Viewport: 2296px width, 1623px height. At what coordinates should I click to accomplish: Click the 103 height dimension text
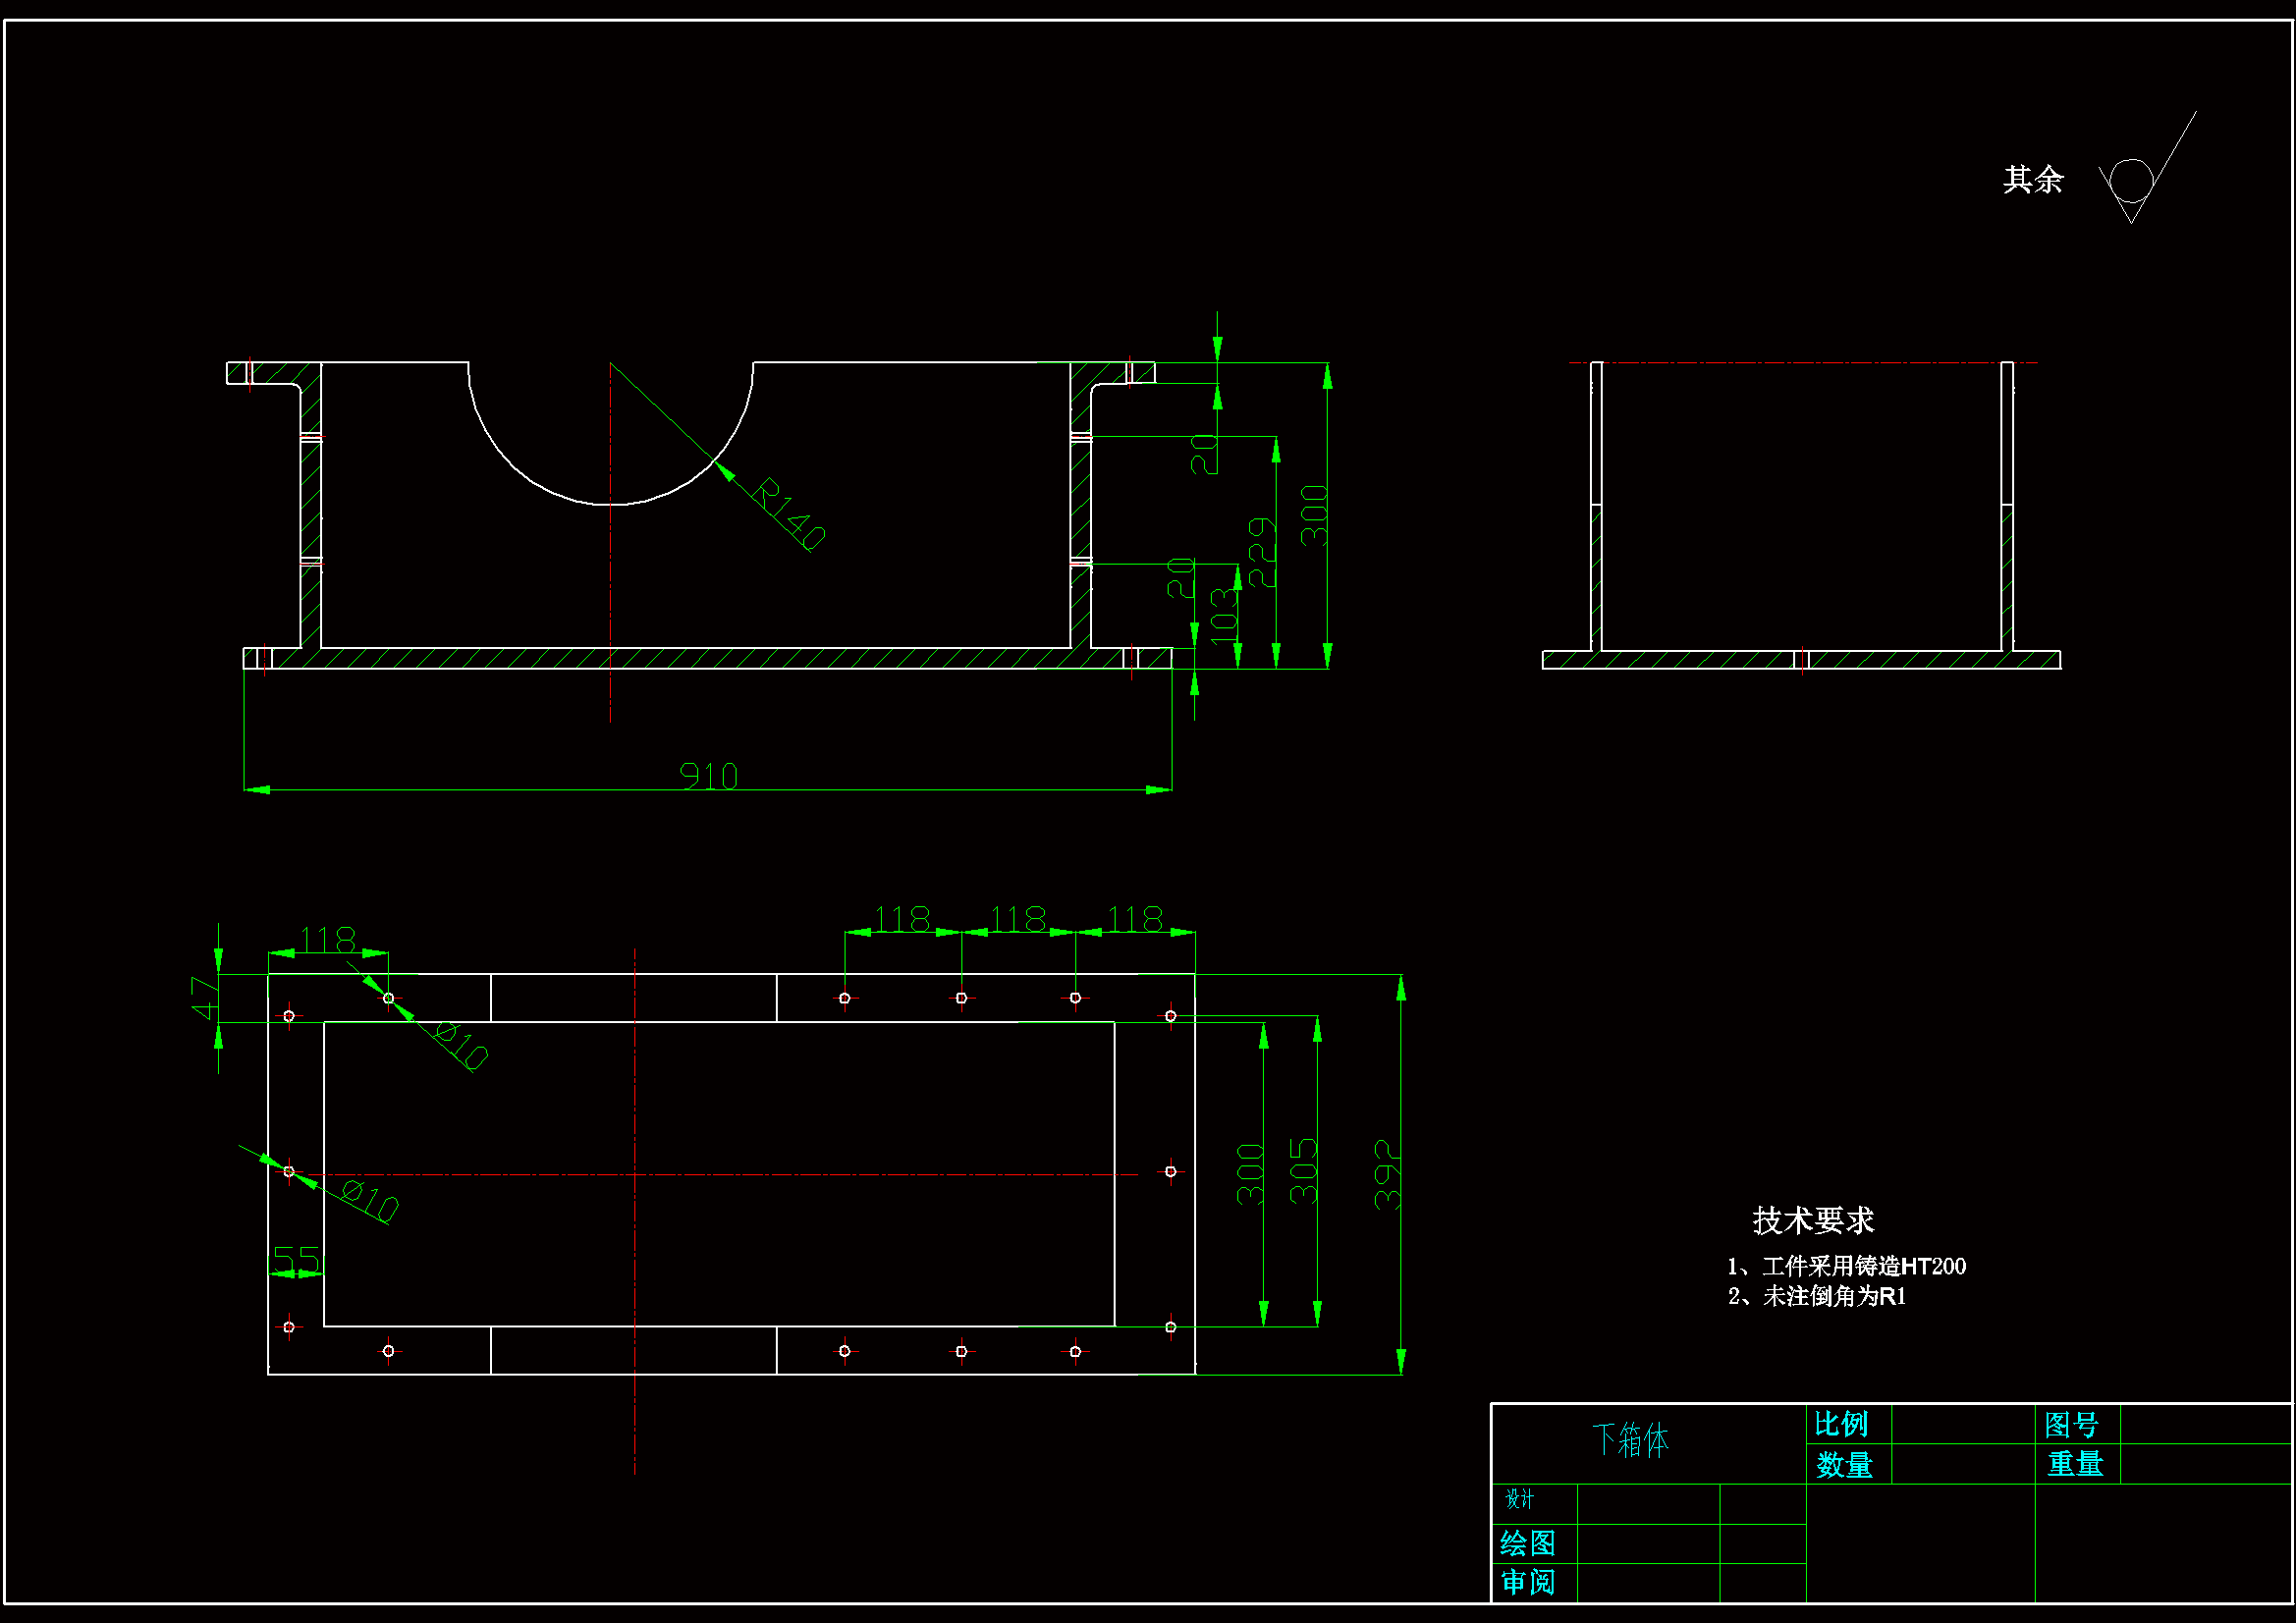(x=1224, y=616)
